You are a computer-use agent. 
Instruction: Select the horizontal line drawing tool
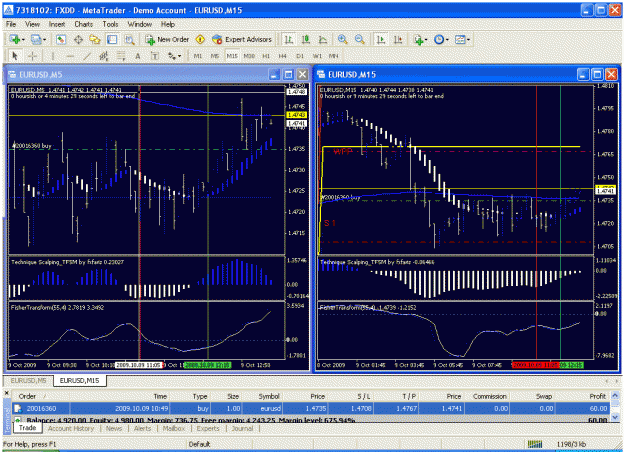[70, 56]
